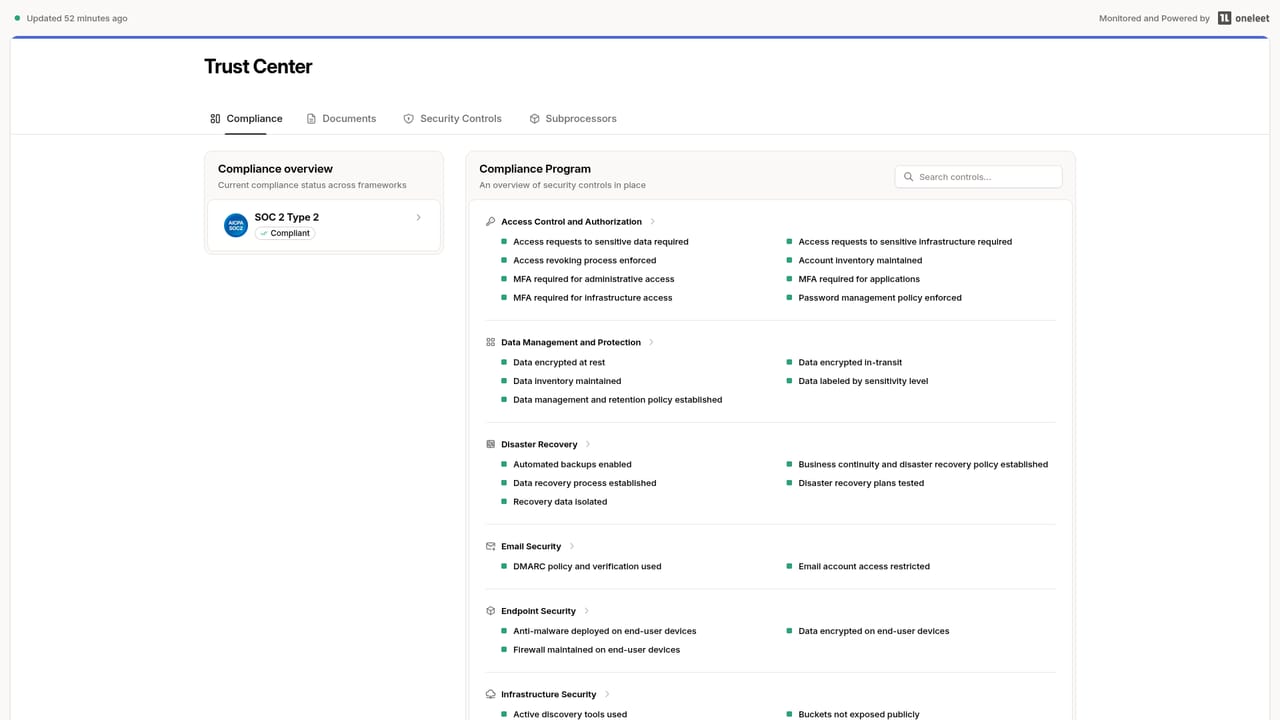
Task: Click the grid icon beside Data Management
Action: point(490,342)
